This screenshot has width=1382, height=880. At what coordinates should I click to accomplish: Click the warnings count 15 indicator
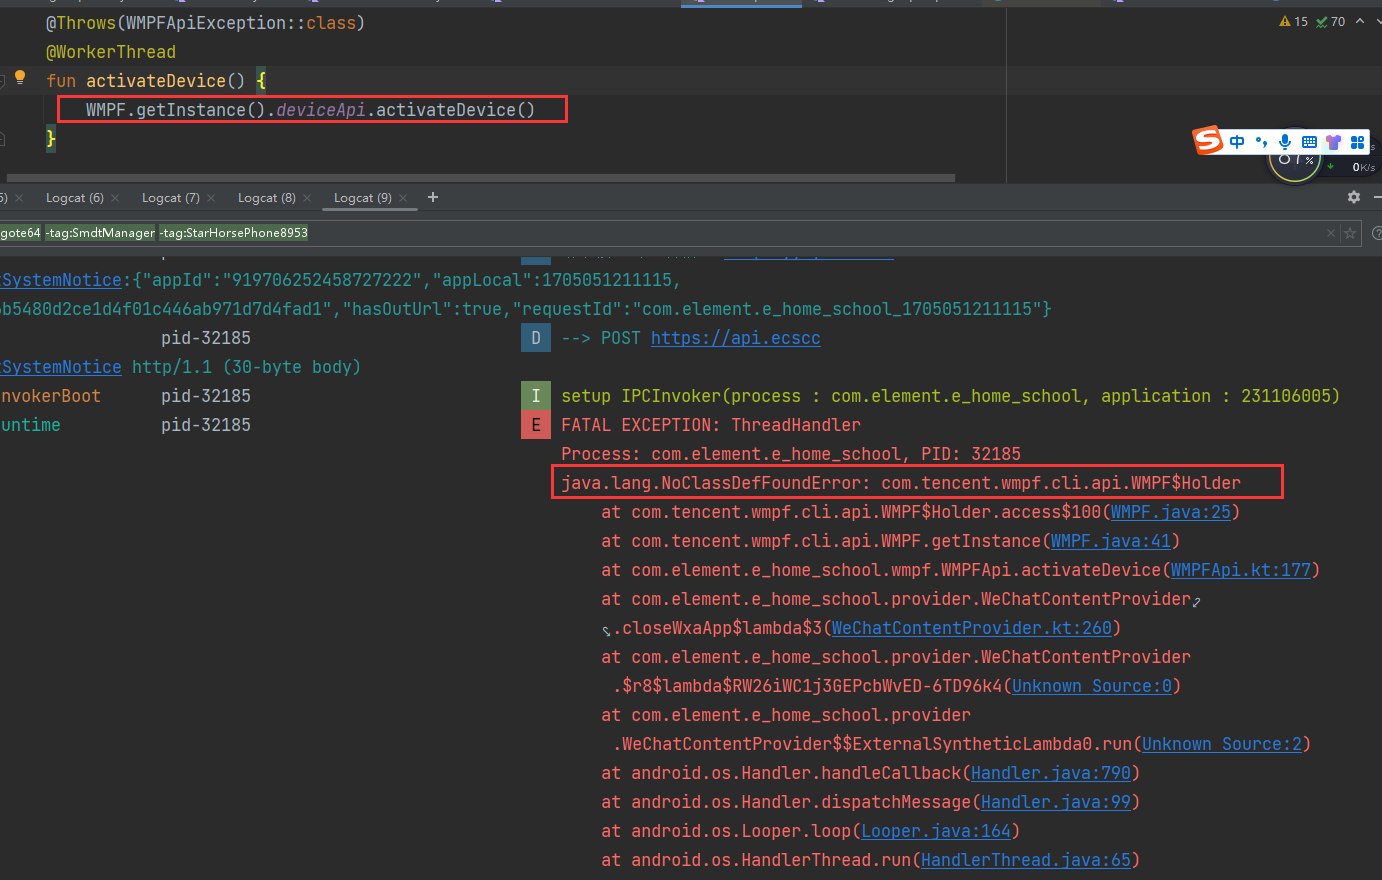point(1293,21)
